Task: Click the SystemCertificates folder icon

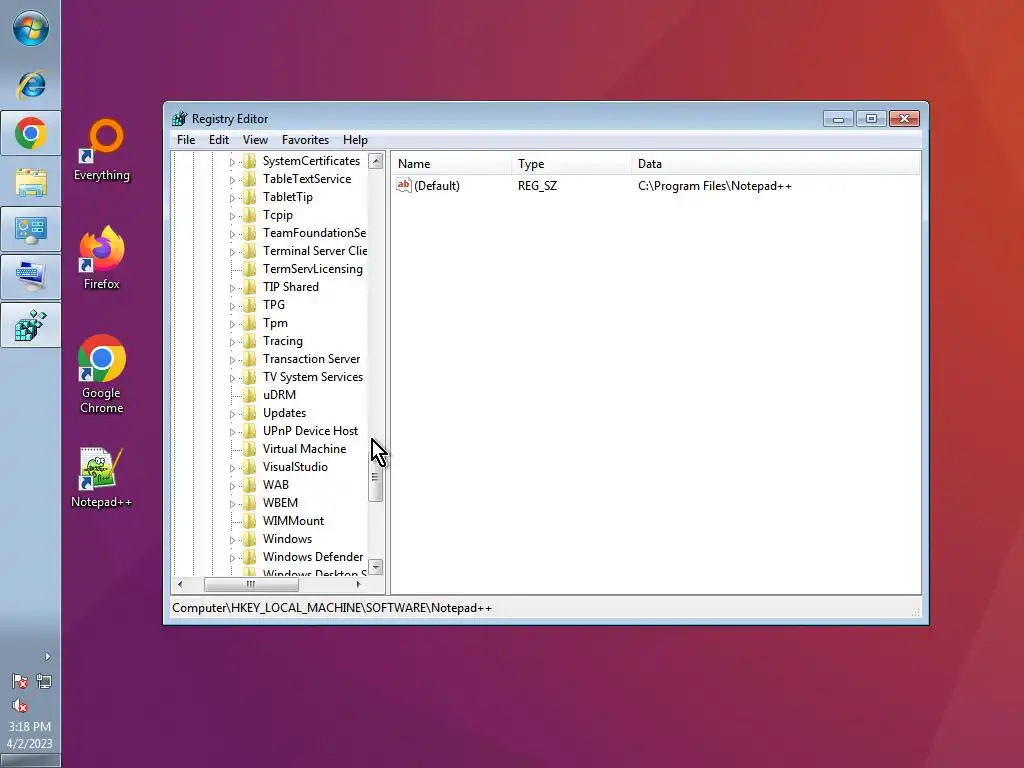Action: pos(249,161)
